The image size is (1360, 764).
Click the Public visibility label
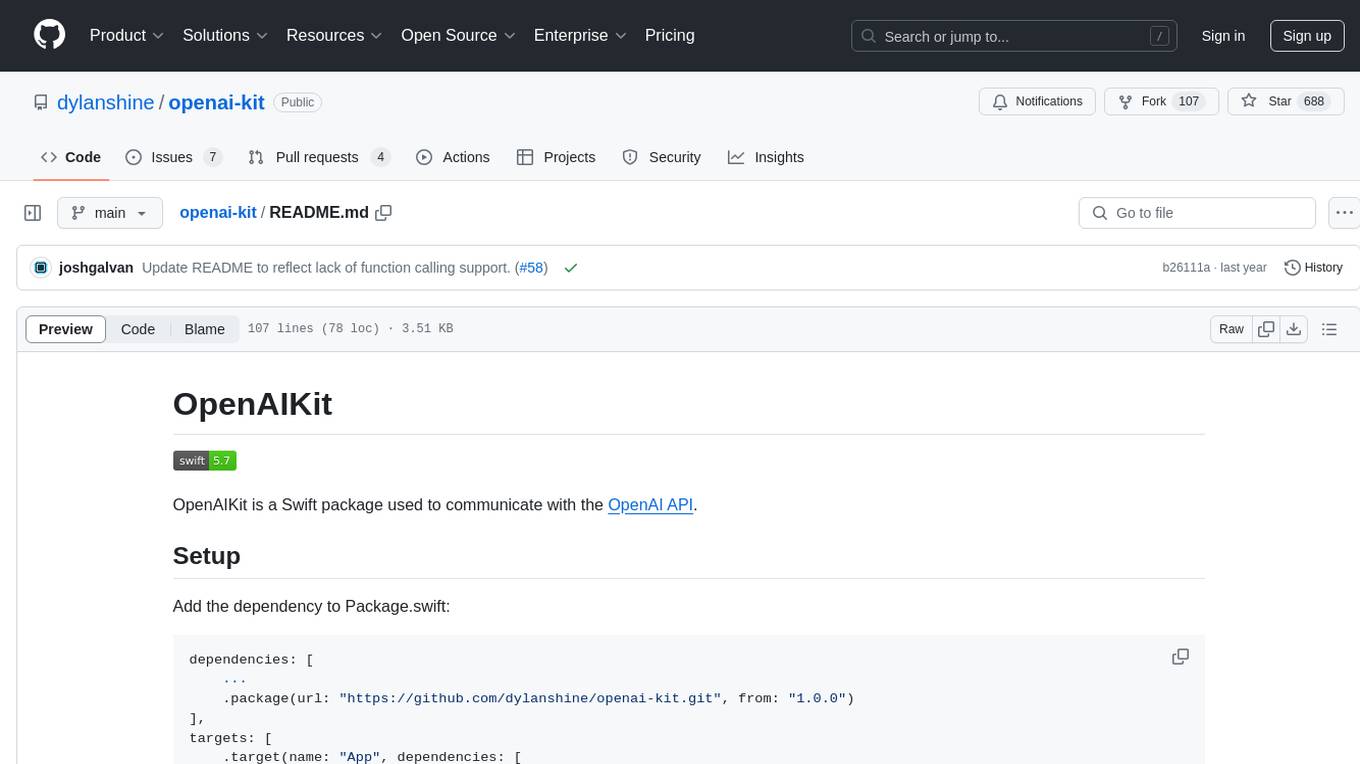coord(297,102)
